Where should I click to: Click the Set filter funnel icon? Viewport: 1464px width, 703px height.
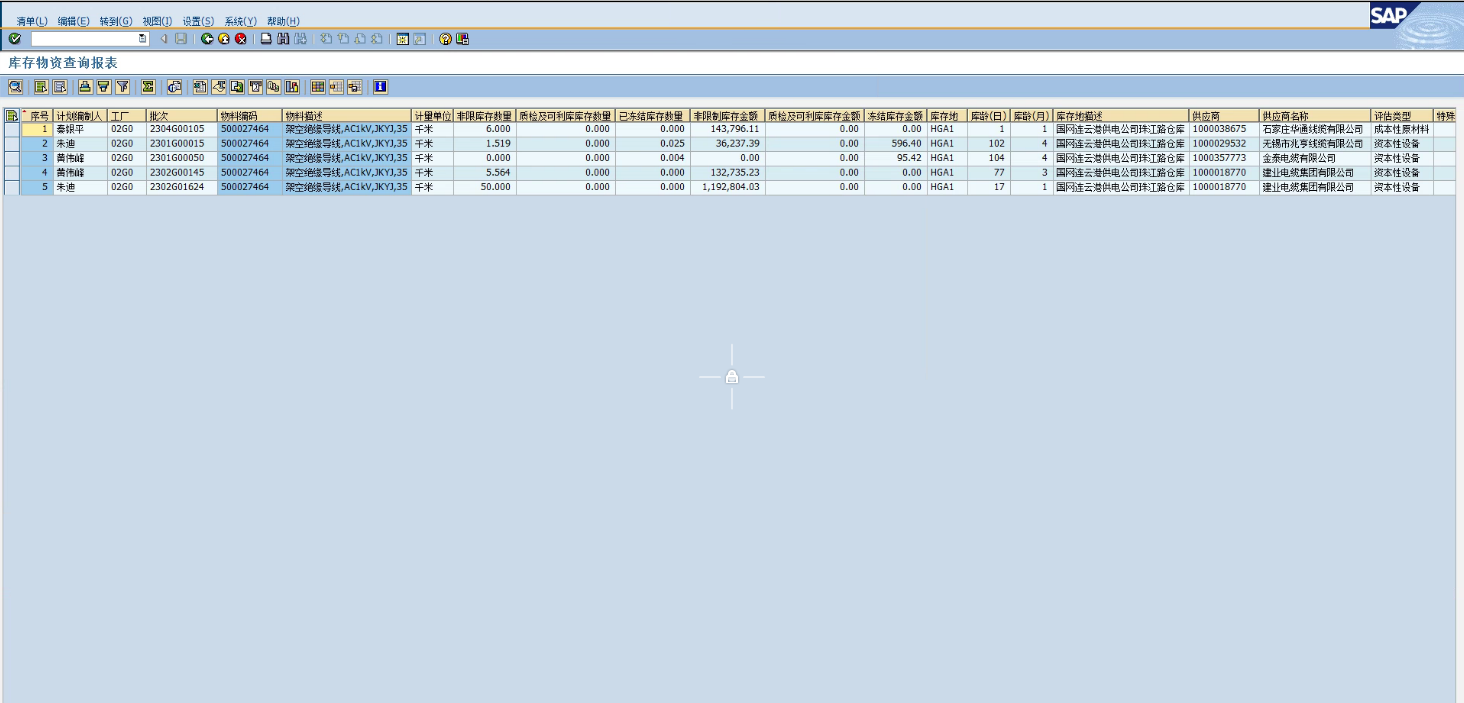[122, 87]
